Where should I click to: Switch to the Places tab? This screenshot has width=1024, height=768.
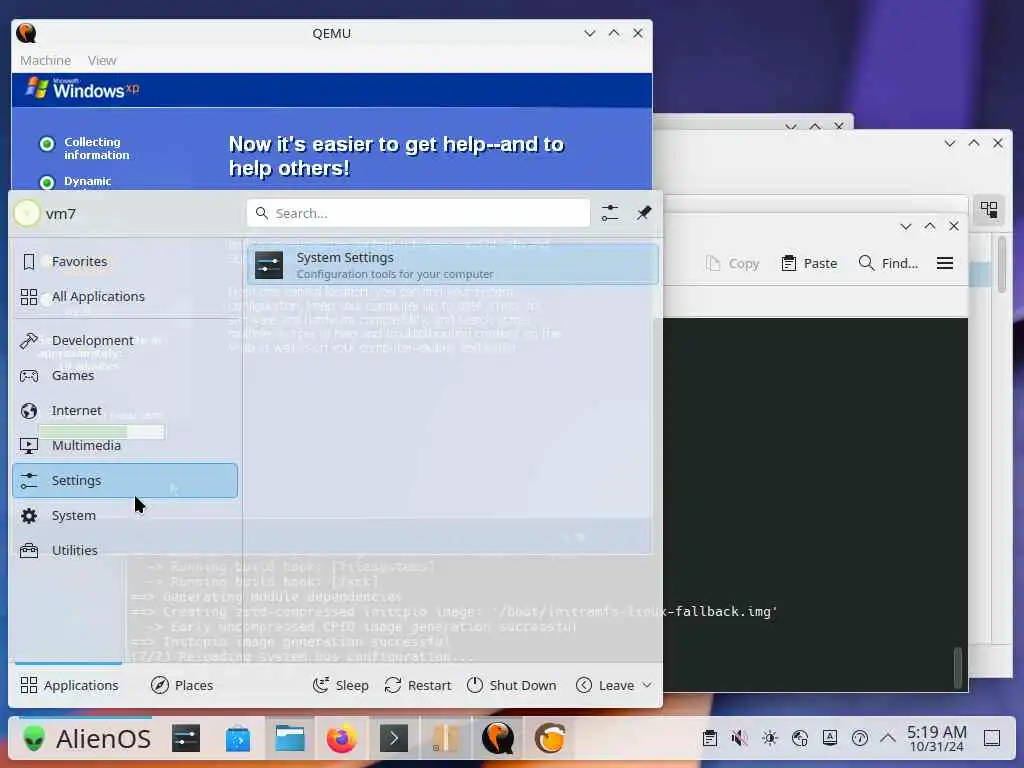[182, 685]
